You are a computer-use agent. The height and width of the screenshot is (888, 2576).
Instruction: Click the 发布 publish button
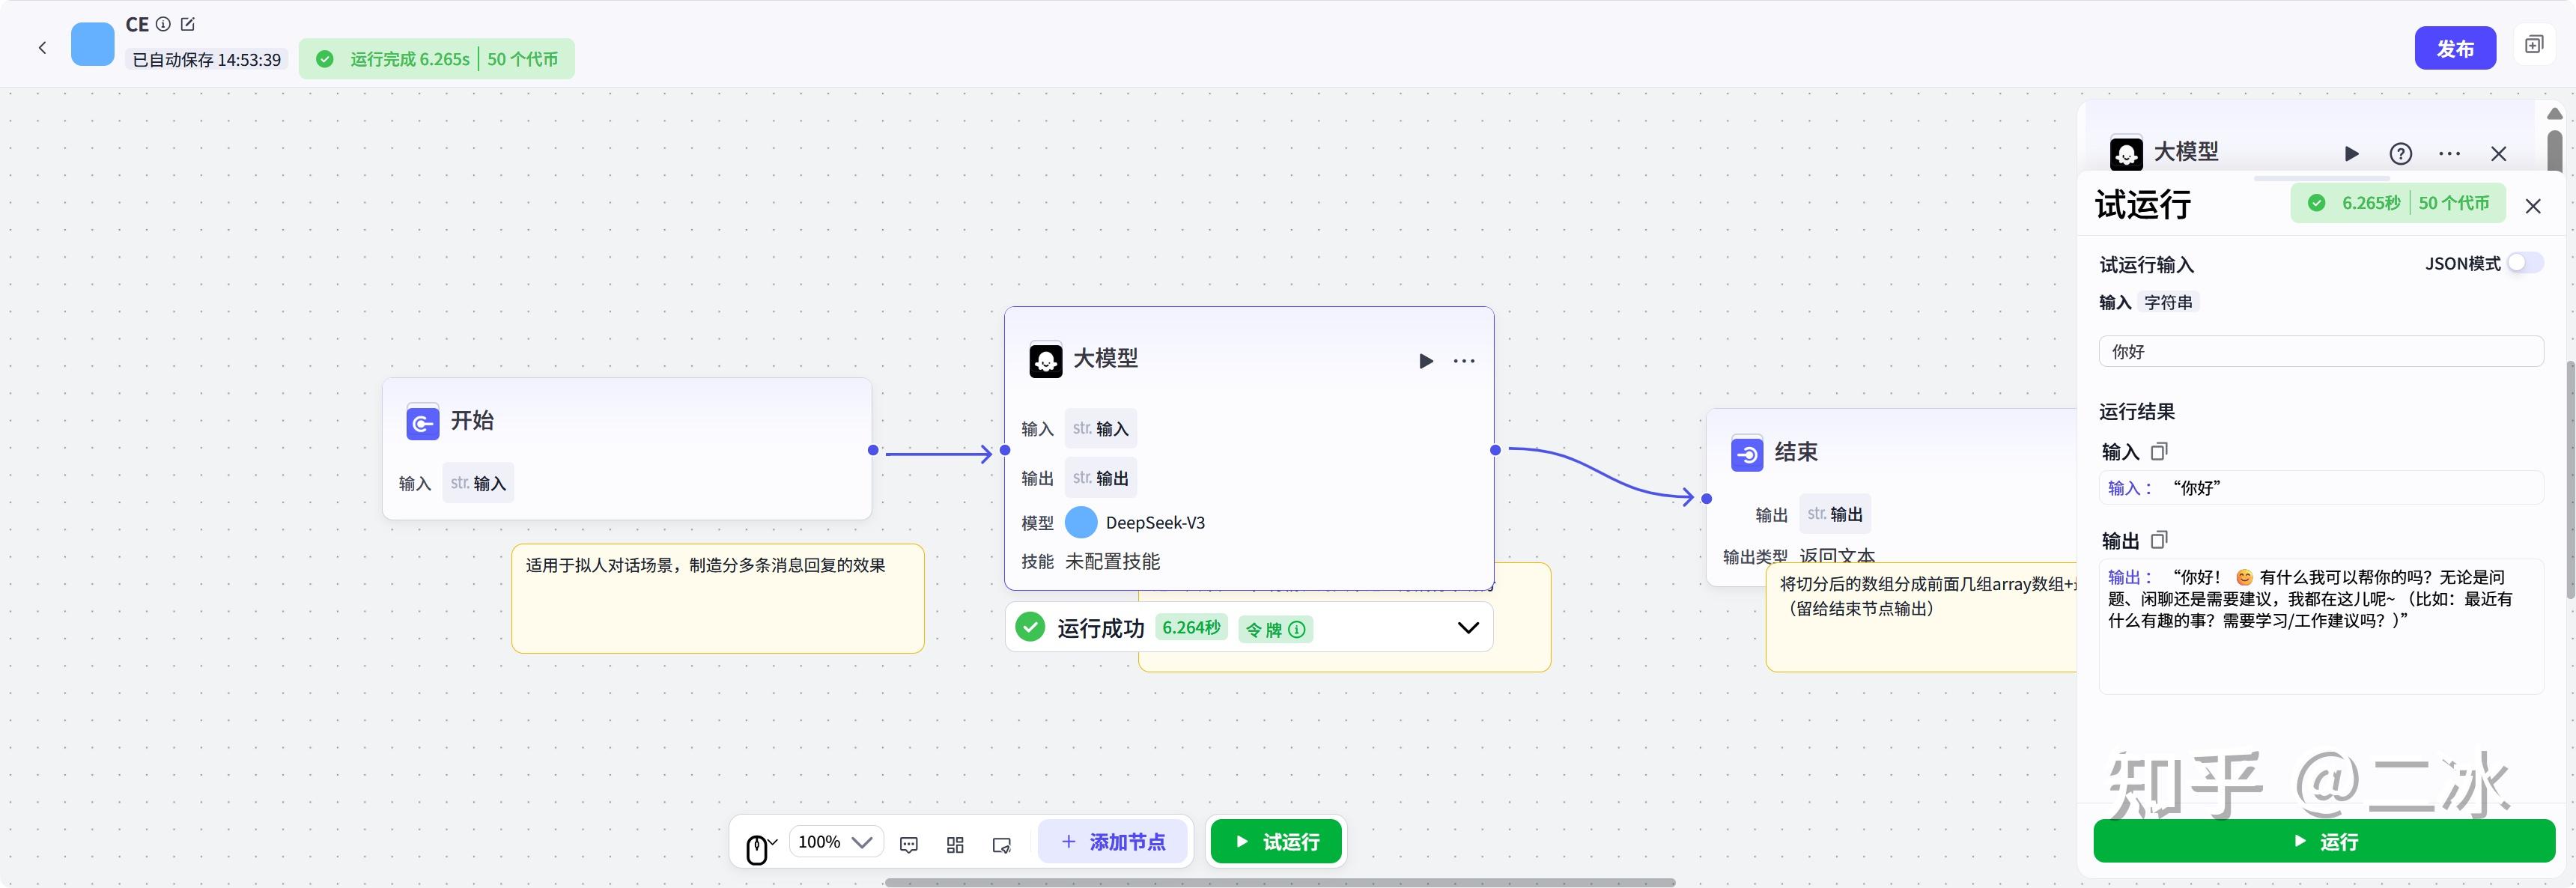coord(2455,47)
